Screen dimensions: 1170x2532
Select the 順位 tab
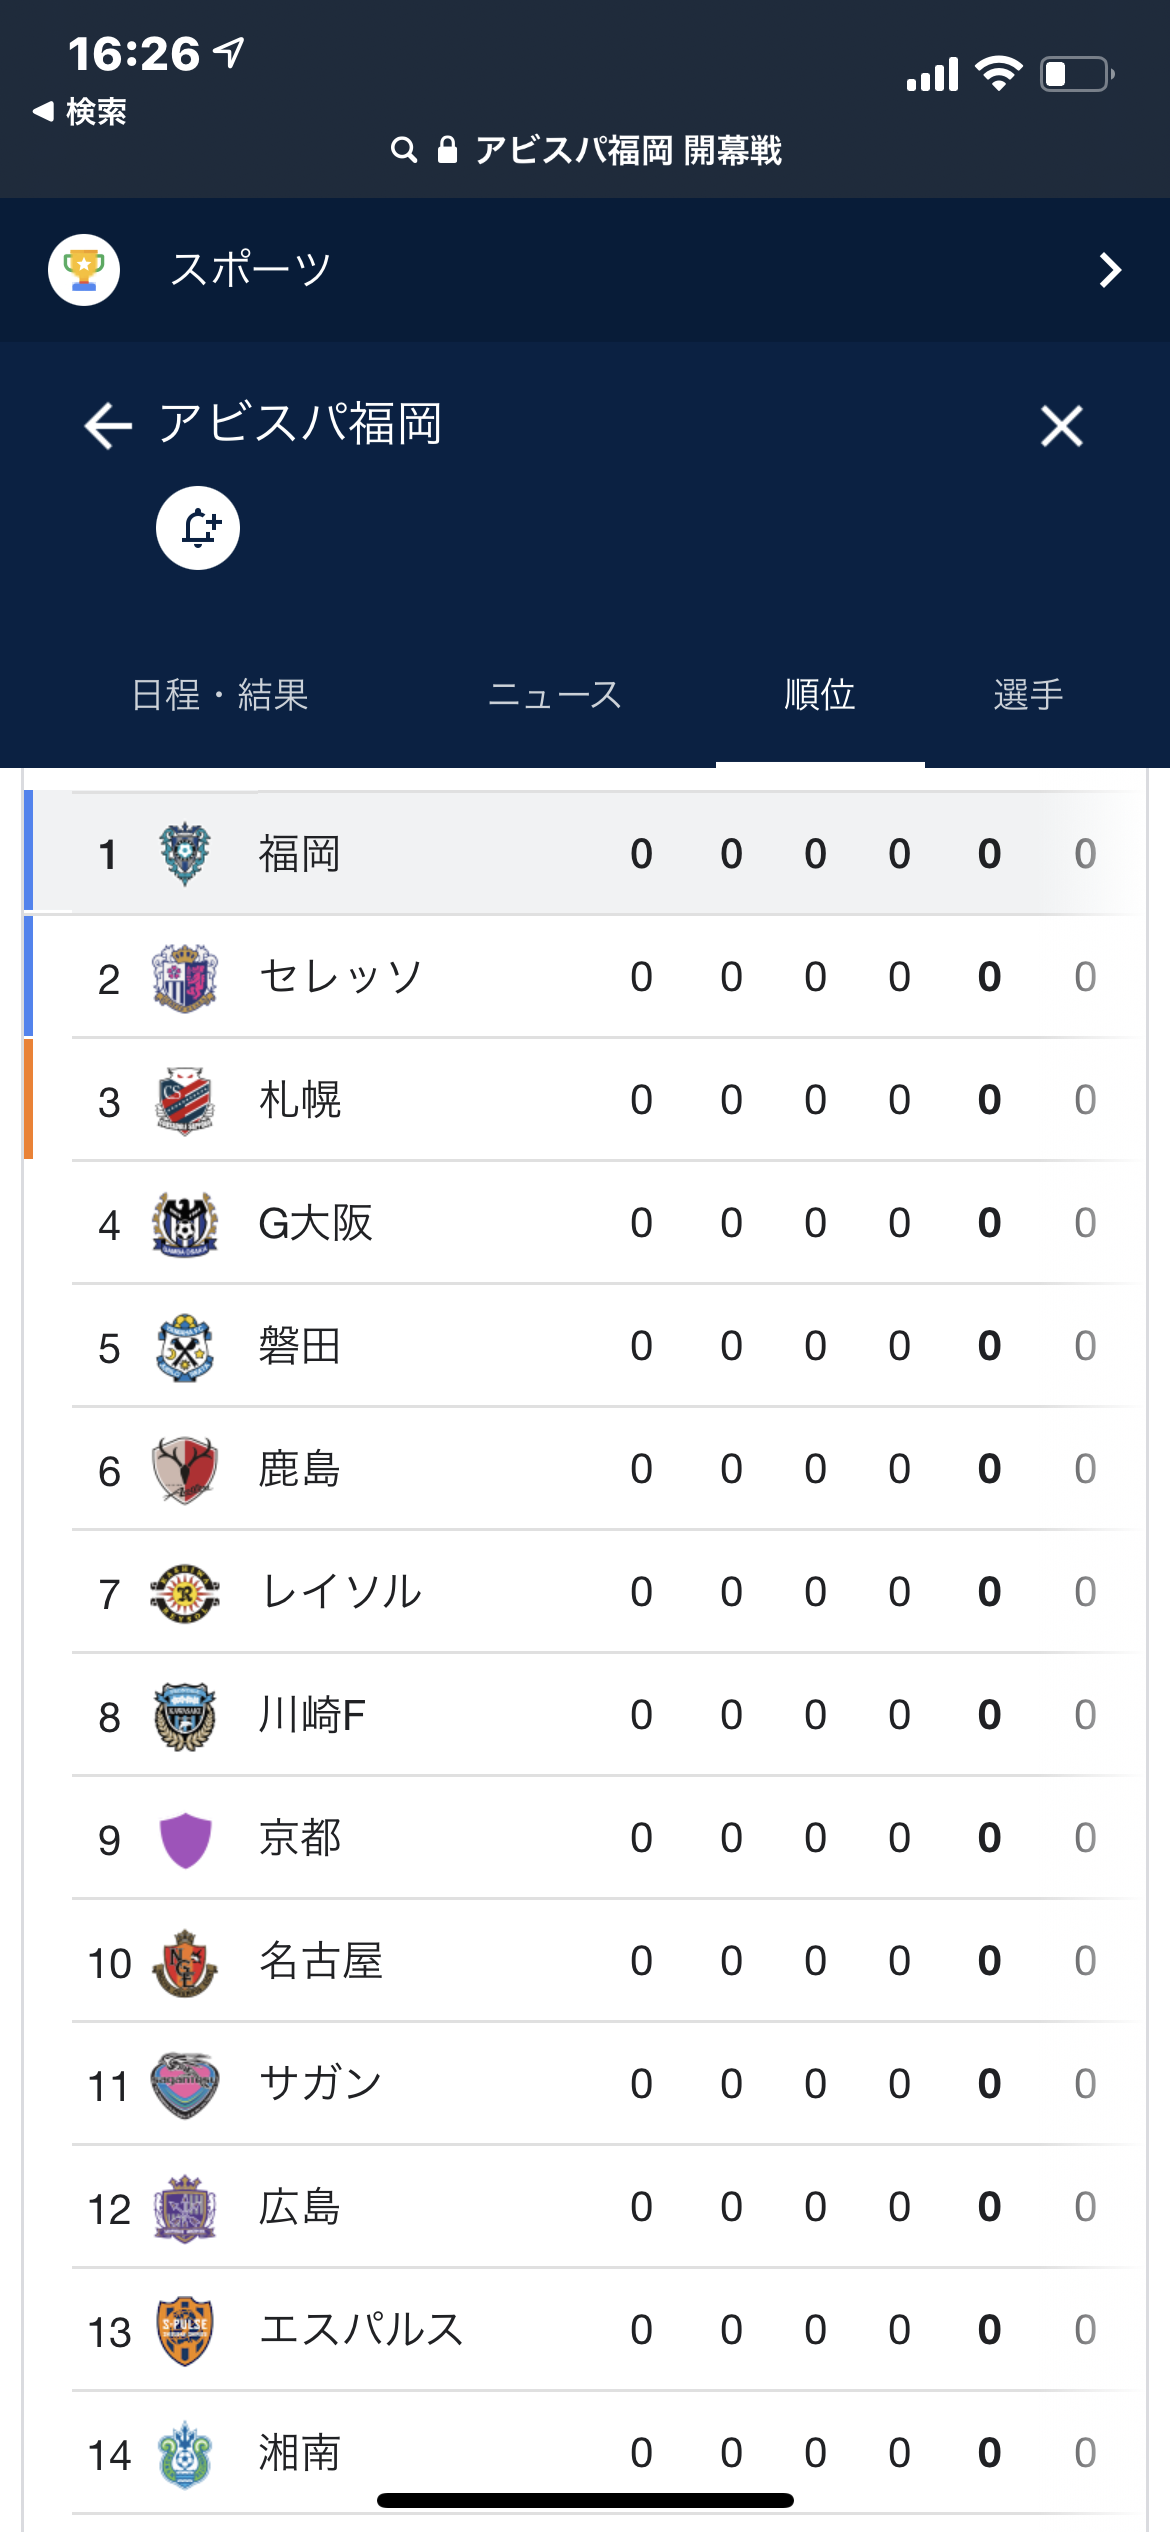pyautogui.click(x=819, y=695)
